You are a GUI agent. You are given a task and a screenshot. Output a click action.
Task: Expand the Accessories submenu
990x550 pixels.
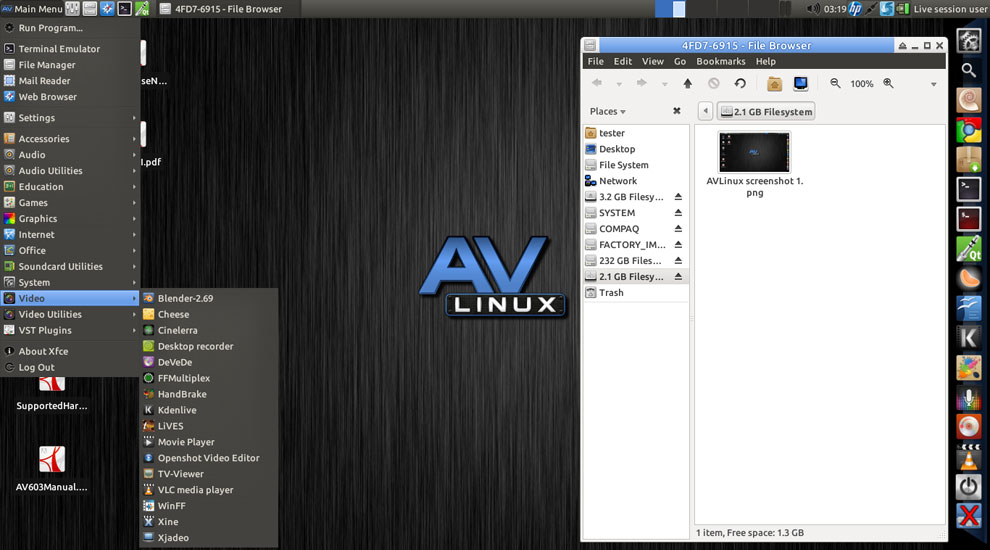click(x=70, y=139)
